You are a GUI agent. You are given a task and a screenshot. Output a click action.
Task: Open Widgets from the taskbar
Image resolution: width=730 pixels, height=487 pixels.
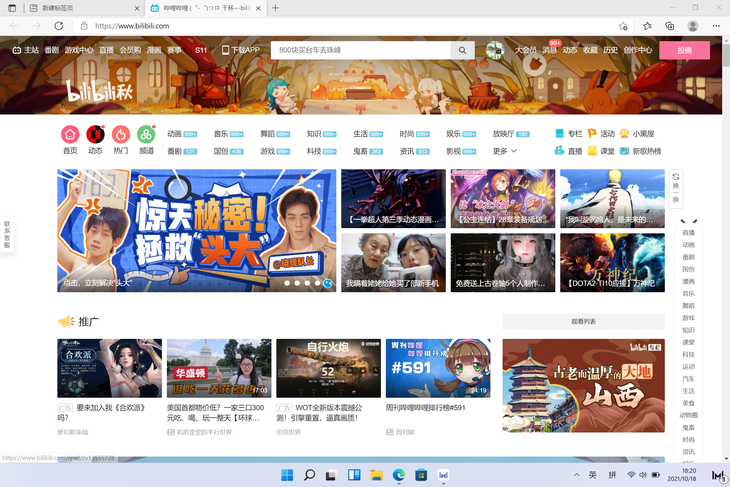tap(354, 475)
